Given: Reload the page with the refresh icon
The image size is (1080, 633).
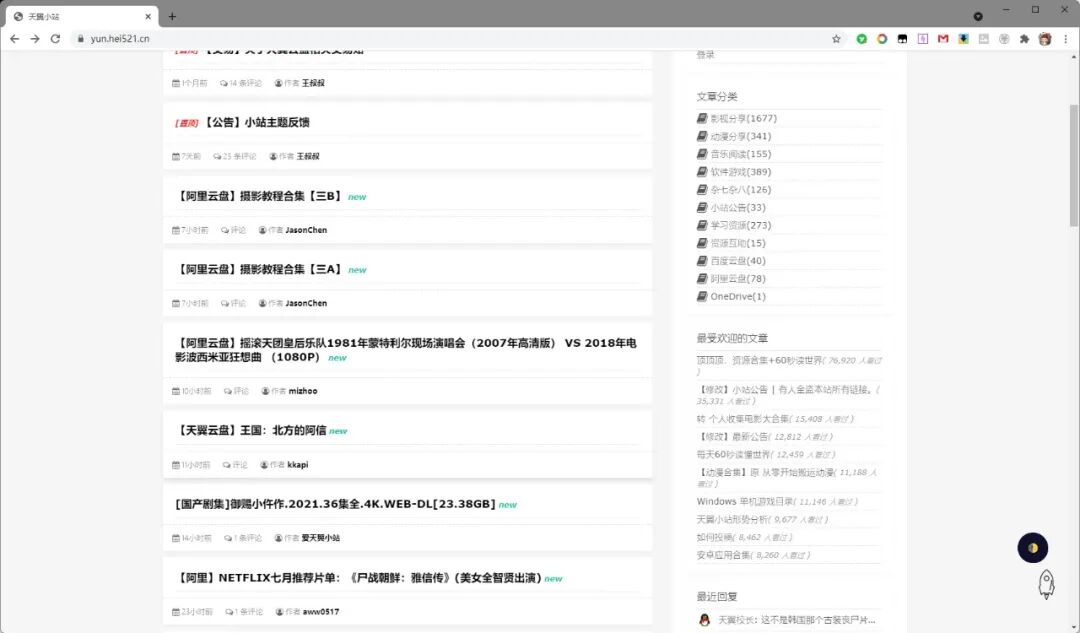Looking at the screenshot, I should pyautogui.click(x=60, y=38).
